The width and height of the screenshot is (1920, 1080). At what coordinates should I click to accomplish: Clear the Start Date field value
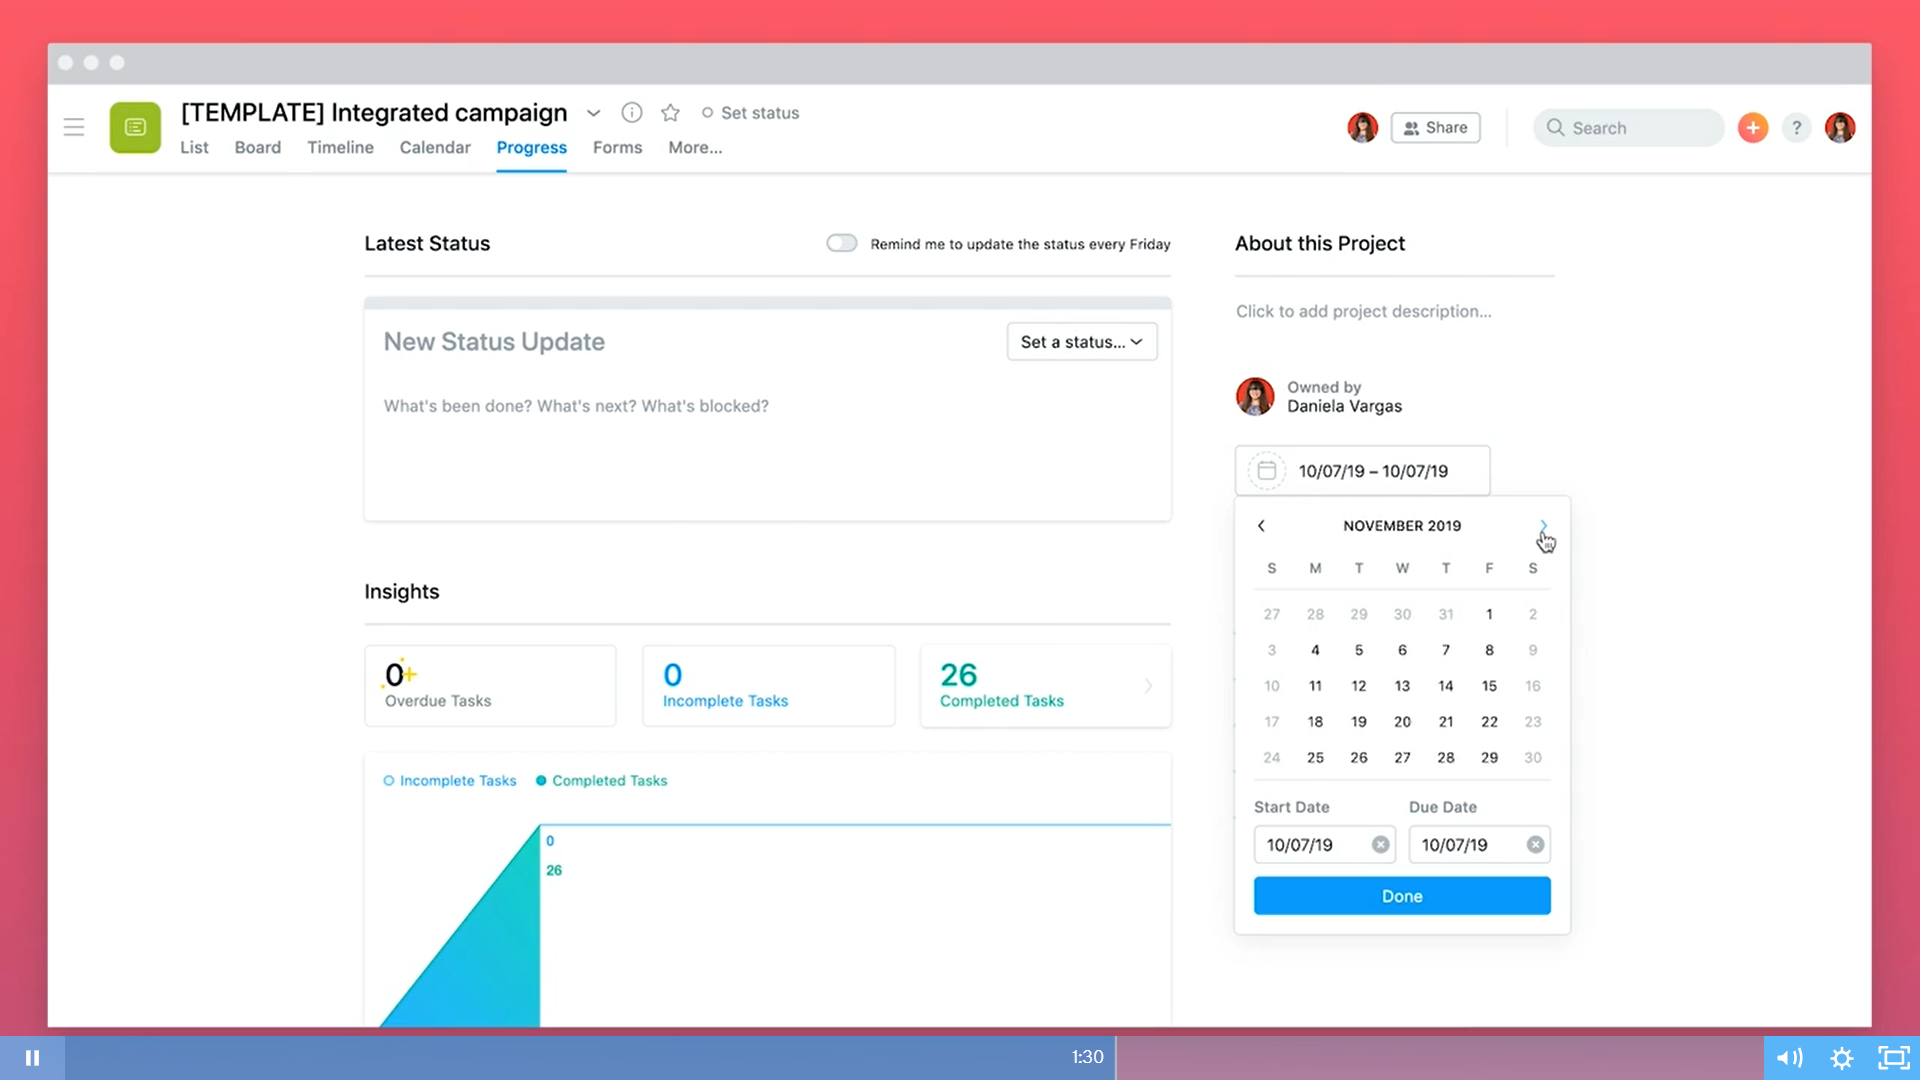pyautogui.click(x=1380, y=845)
